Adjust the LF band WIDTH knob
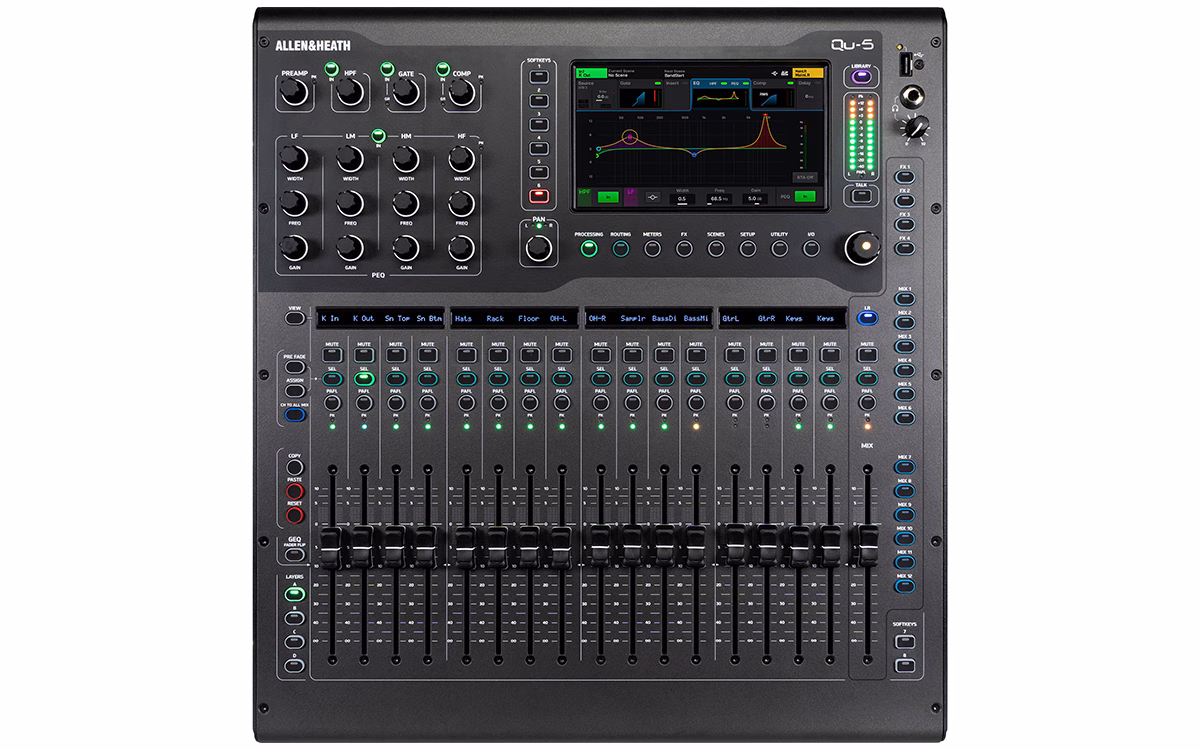This screenshot has height=750, width=1200. (x=293, y=158)
